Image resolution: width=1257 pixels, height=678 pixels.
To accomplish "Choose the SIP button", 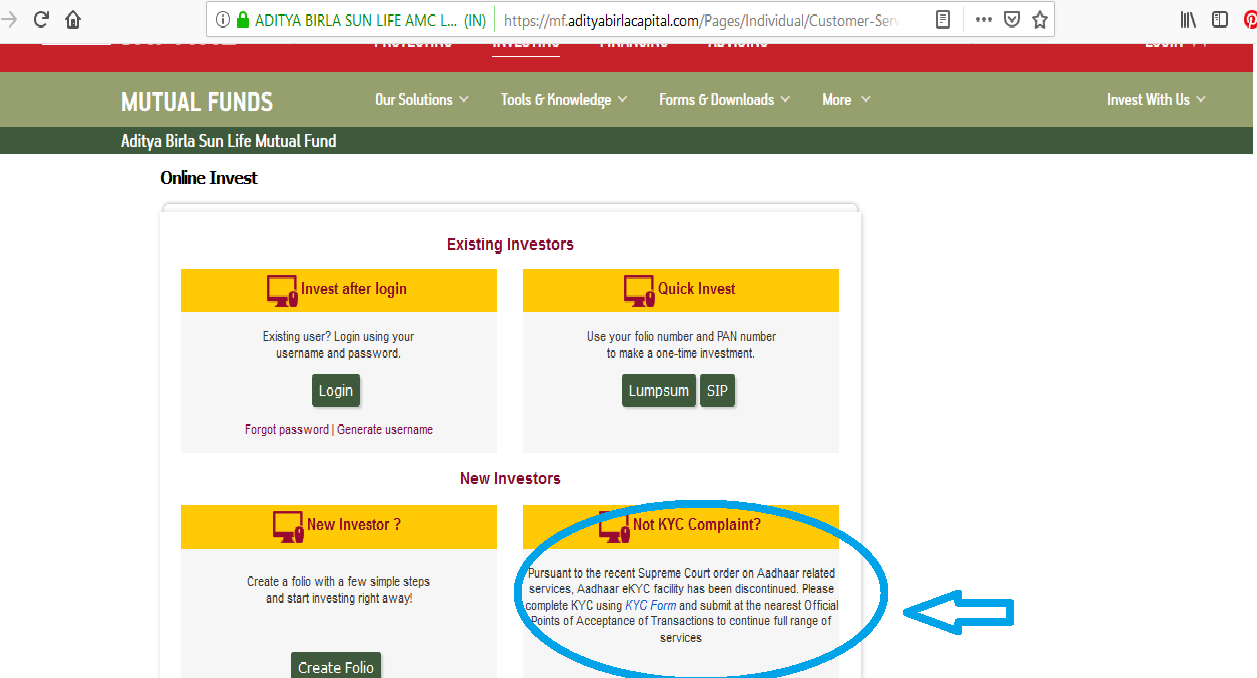I will point(717,391).
